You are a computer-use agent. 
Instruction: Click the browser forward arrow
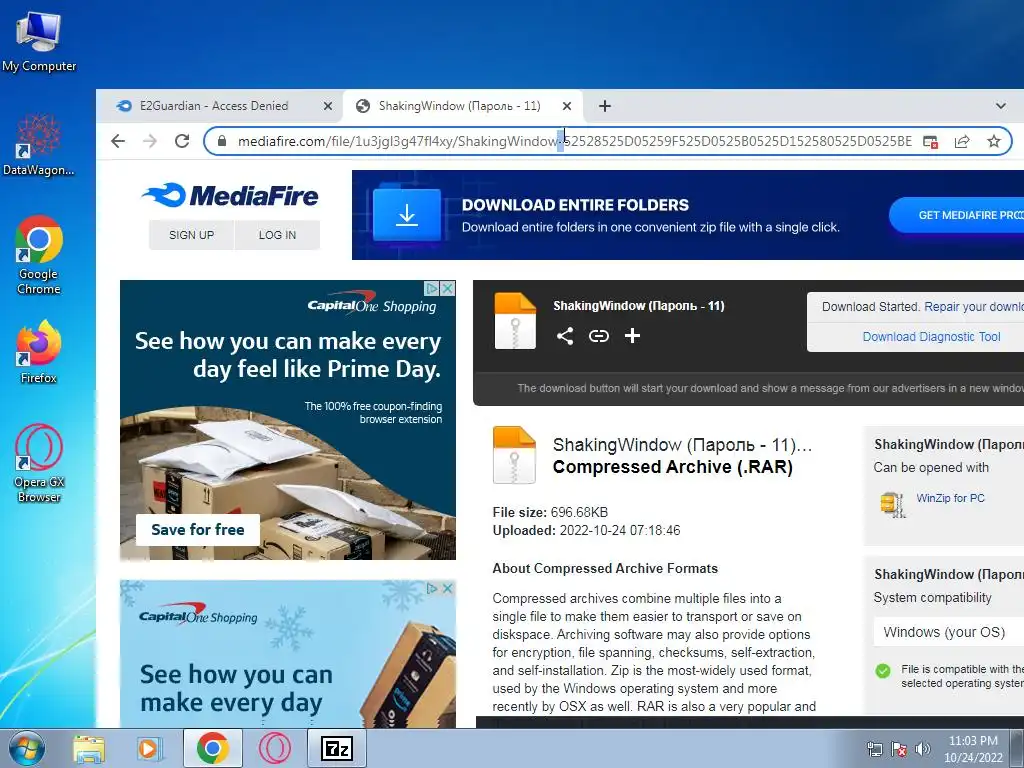click(x=150, y=141)
